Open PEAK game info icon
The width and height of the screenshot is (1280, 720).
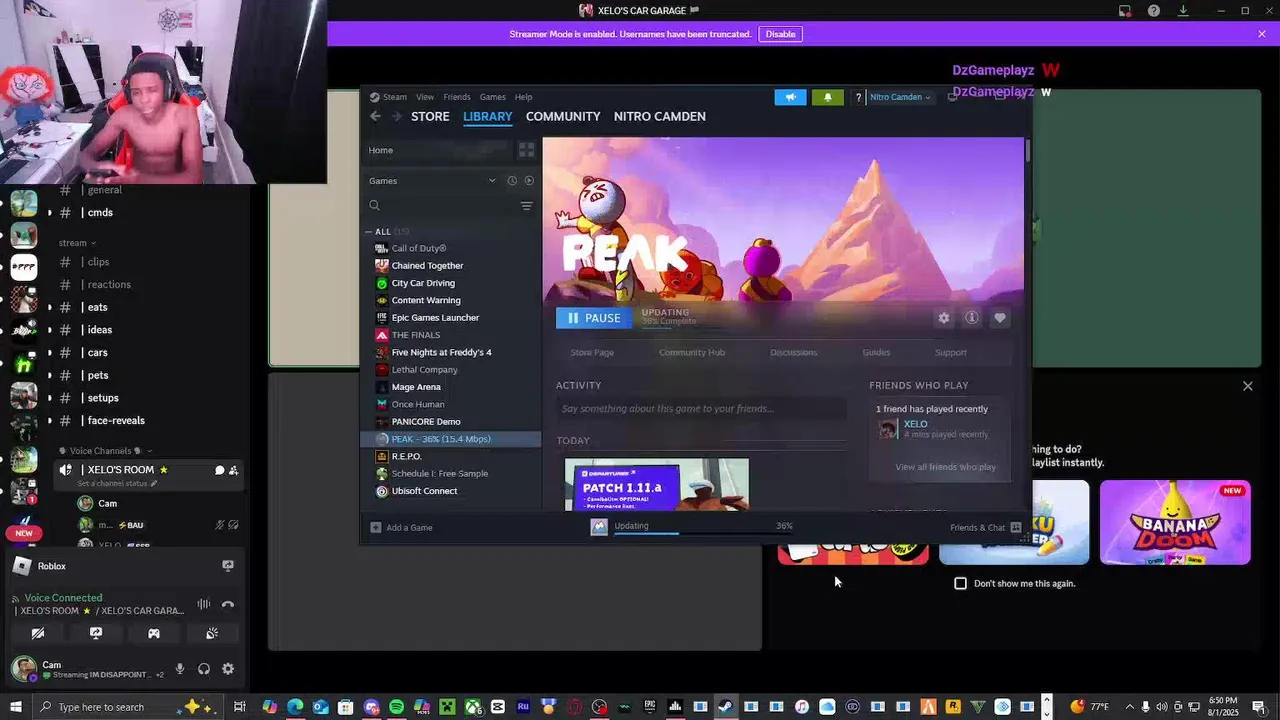click(971, 318)
